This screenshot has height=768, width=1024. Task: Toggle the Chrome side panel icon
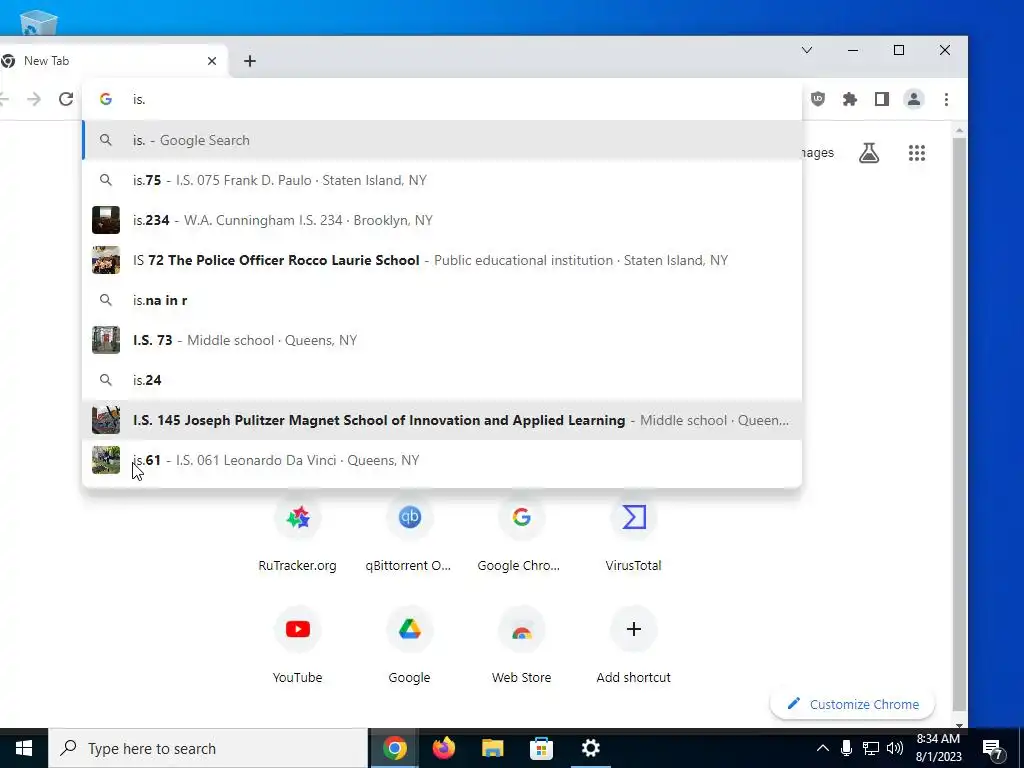(882, 99)
